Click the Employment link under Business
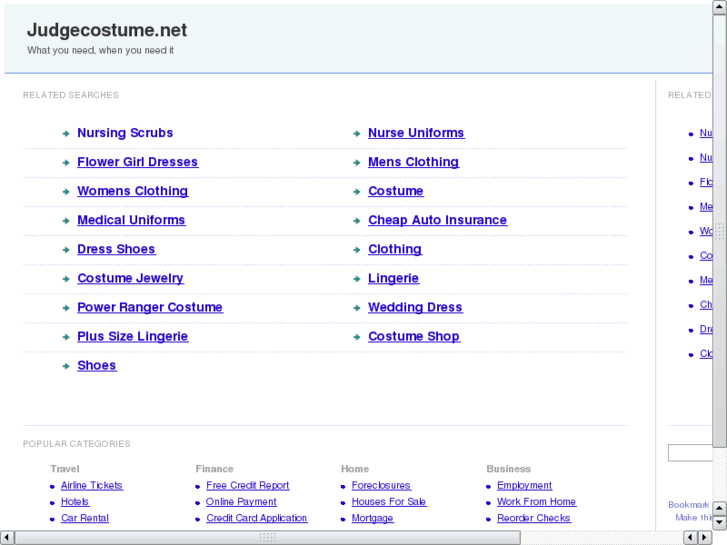 [x=524, y=485]
